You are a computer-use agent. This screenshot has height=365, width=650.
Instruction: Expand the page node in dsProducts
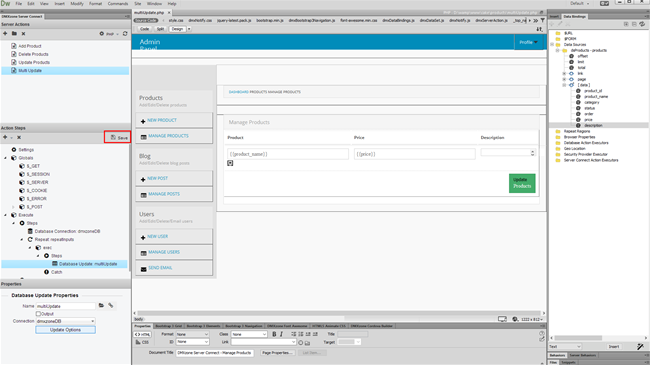pos(564,79)
